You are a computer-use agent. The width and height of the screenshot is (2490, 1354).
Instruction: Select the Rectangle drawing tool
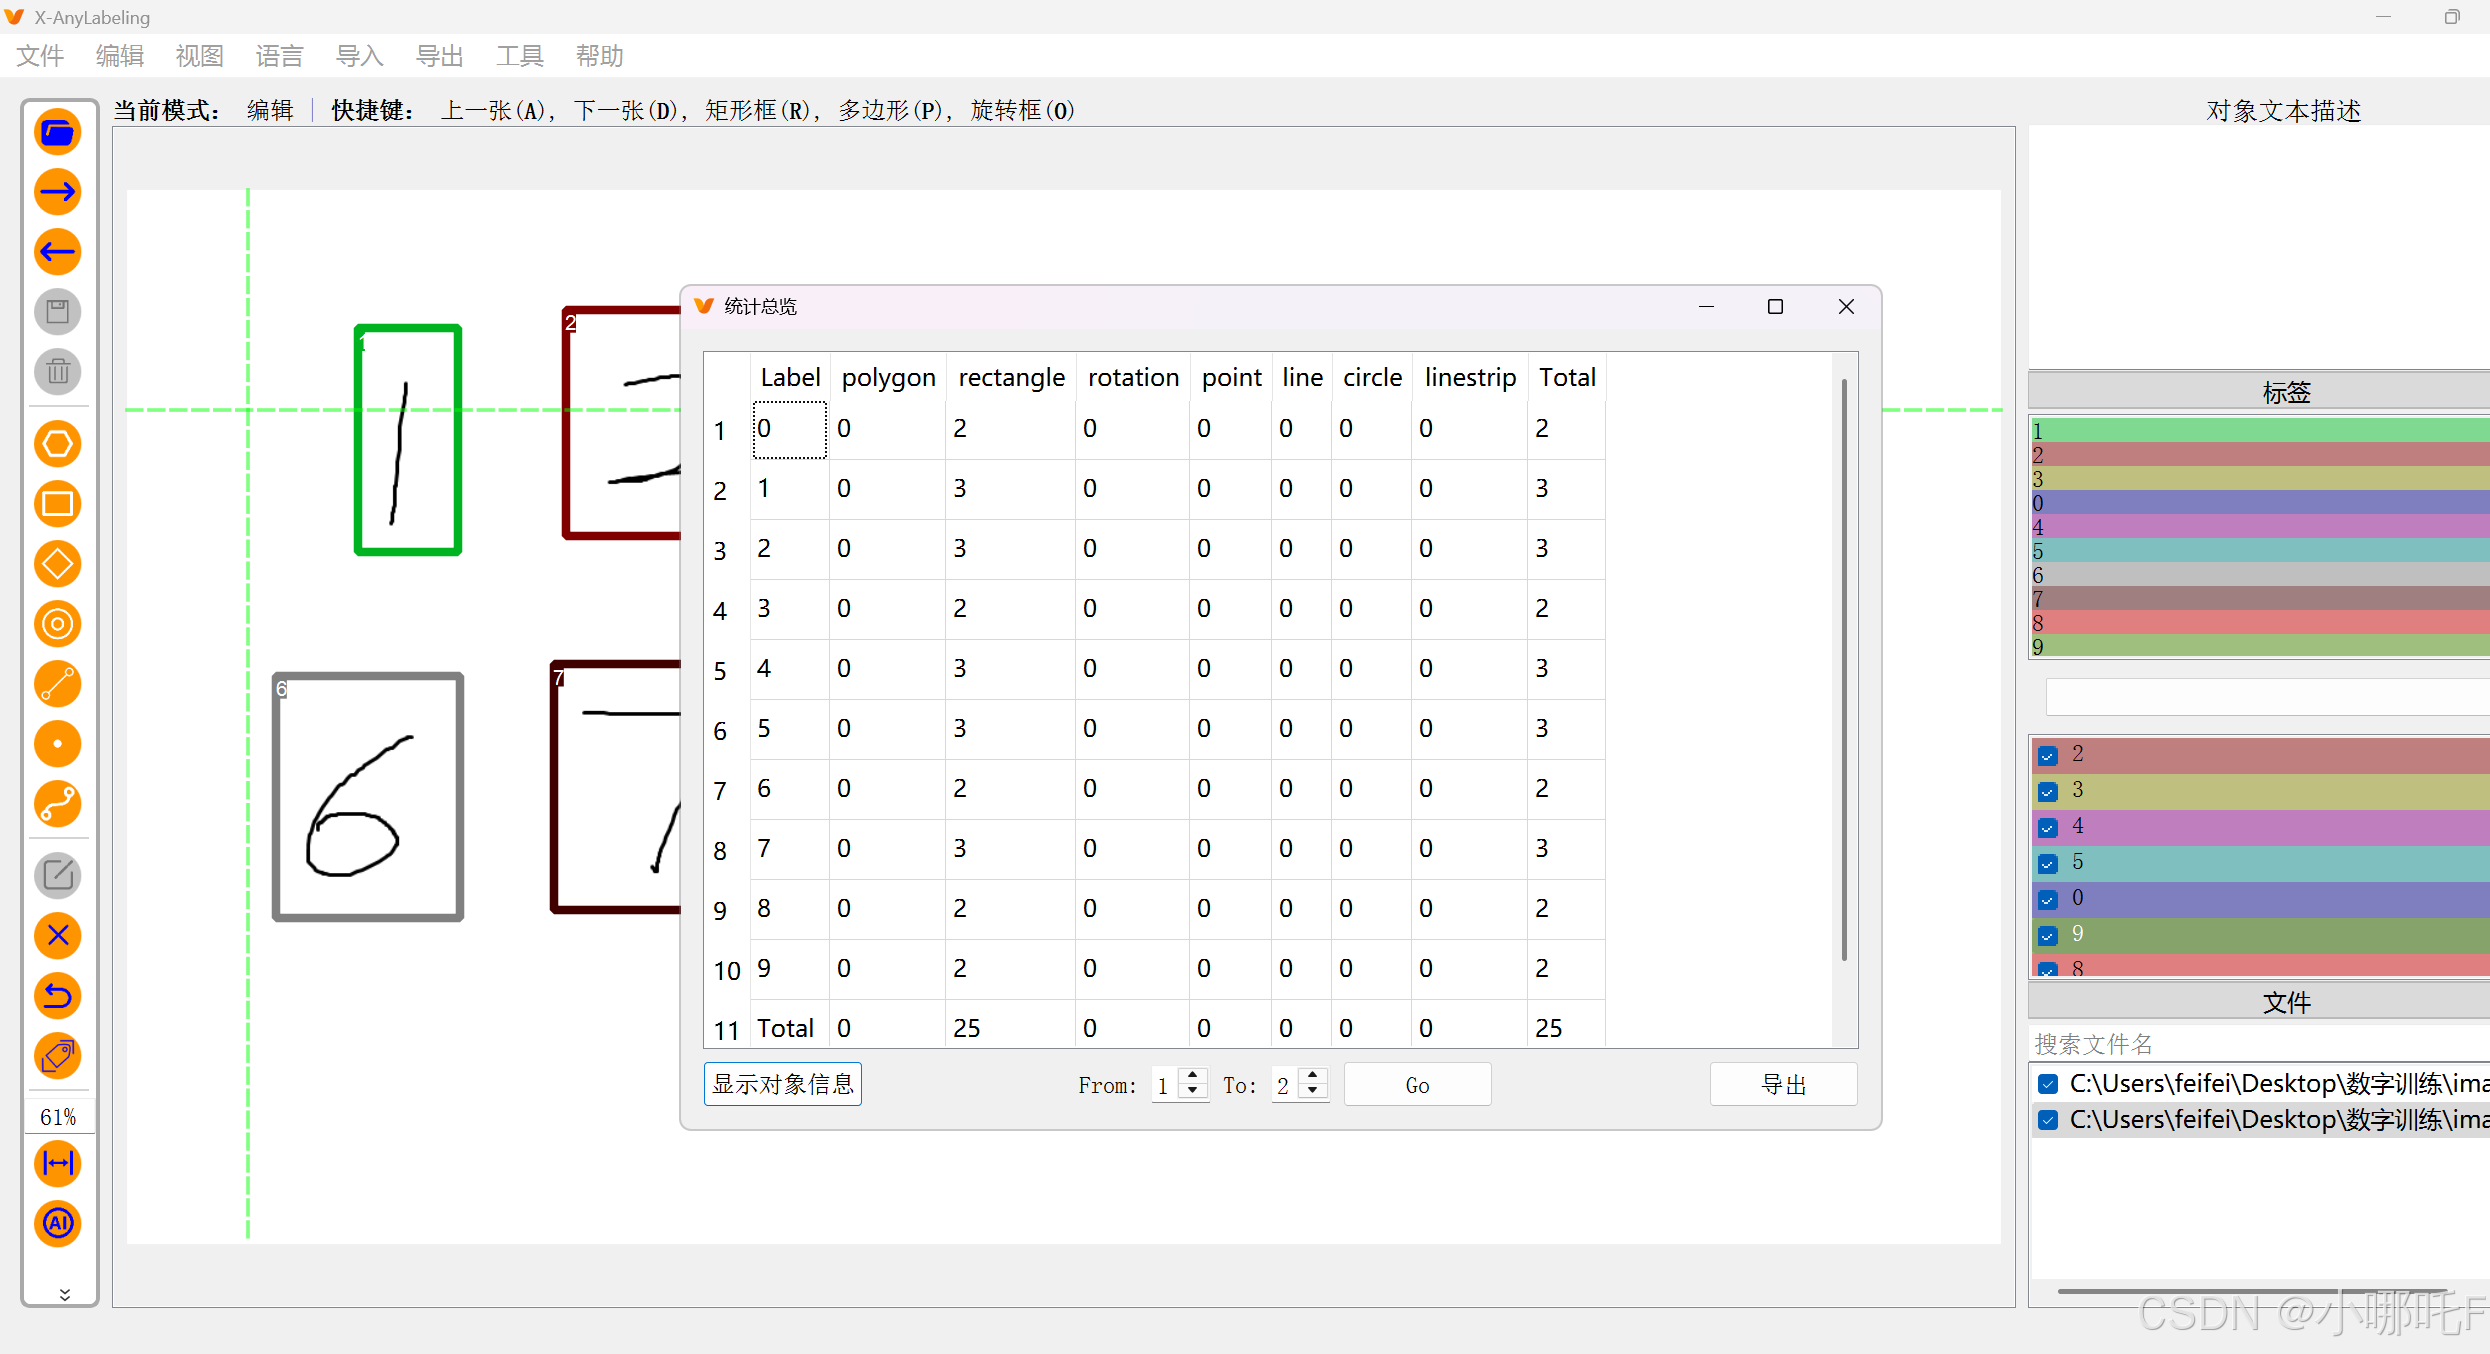[x=58, y=504]
